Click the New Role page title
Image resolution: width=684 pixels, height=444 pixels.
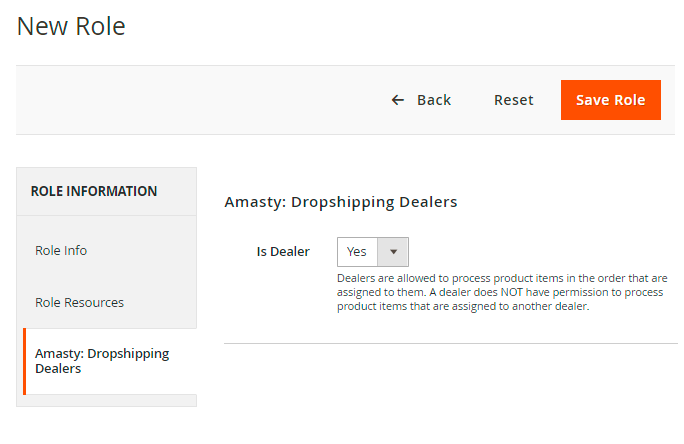click(x=71, y=27)
